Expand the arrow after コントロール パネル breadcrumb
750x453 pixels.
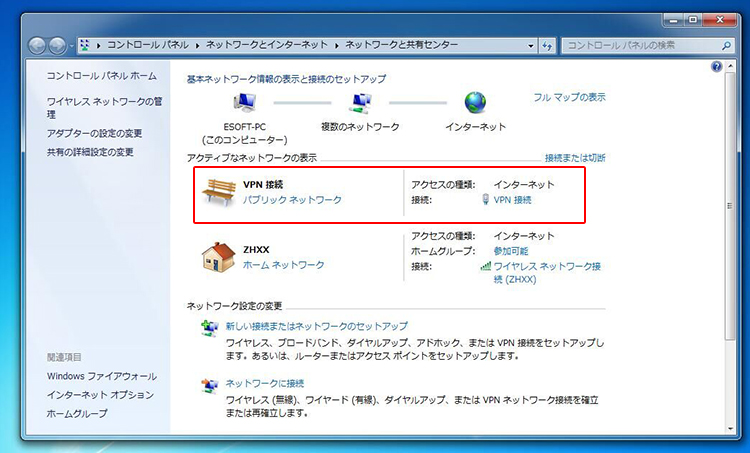(x=197, y=45)
